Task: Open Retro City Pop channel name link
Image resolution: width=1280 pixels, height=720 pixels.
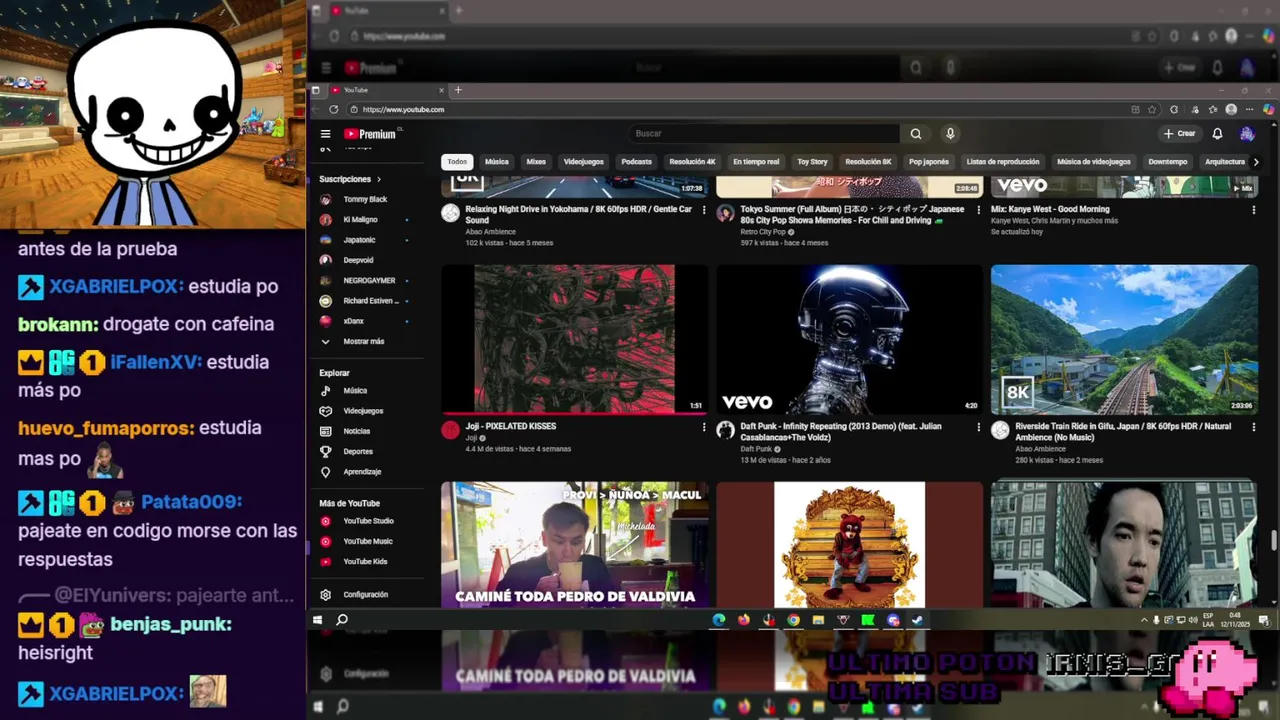Action: point(763,232)
